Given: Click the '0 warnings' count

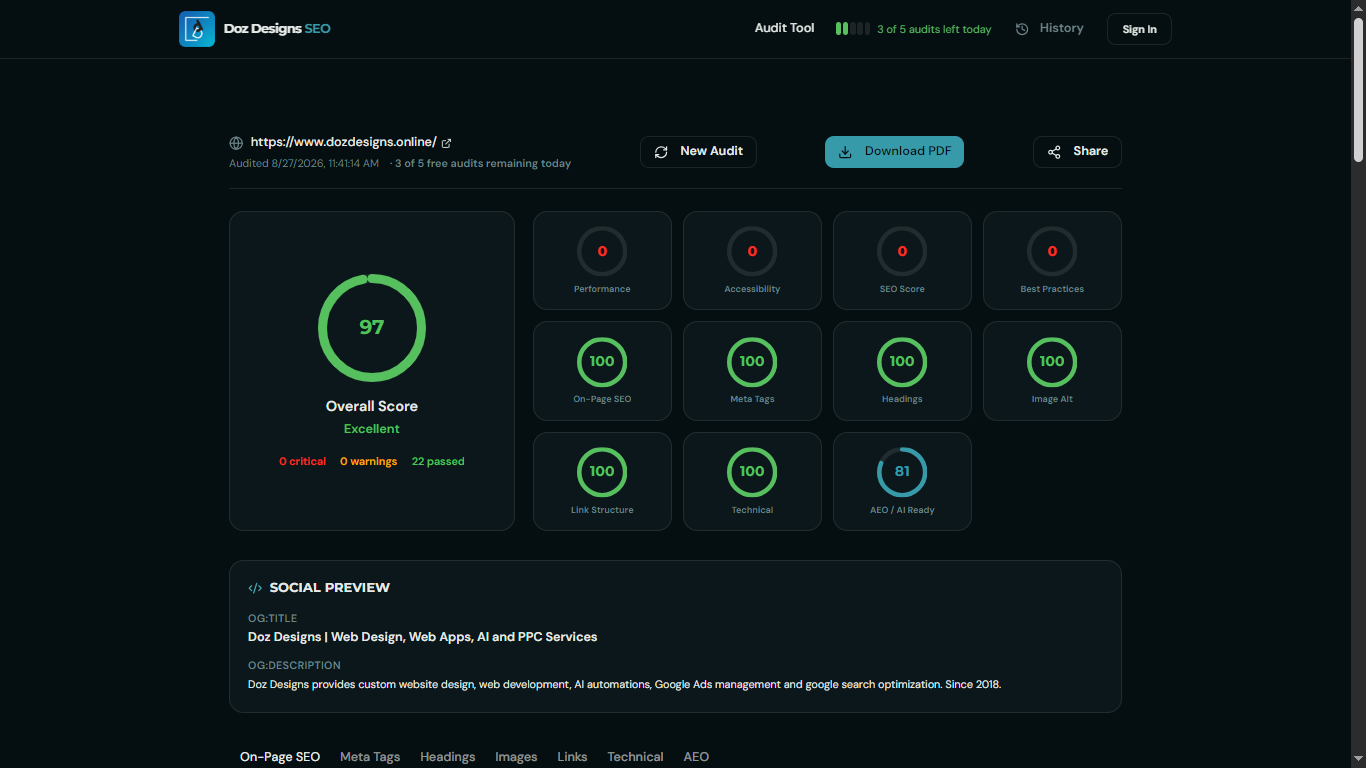Looking at the screenshot, I should coord(368,462).
